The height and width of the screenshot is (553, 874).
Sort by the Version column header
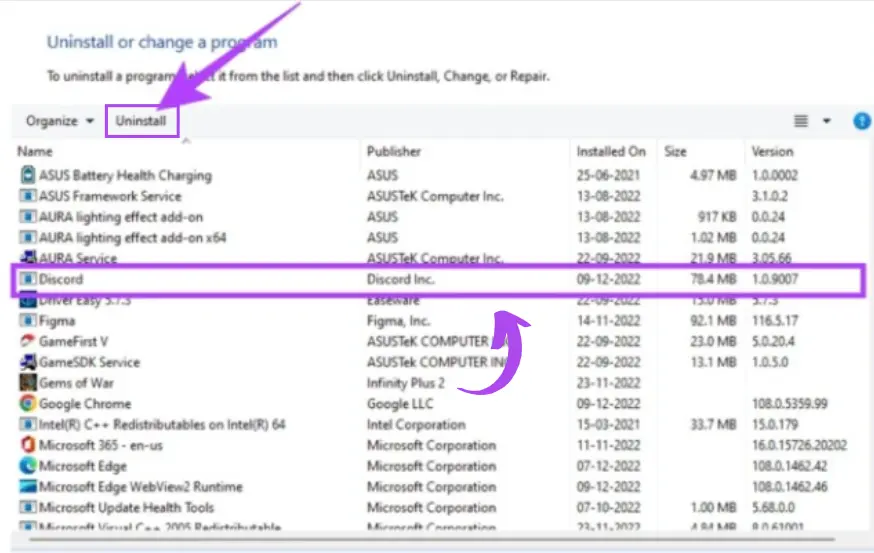click(x=772, y=152)
